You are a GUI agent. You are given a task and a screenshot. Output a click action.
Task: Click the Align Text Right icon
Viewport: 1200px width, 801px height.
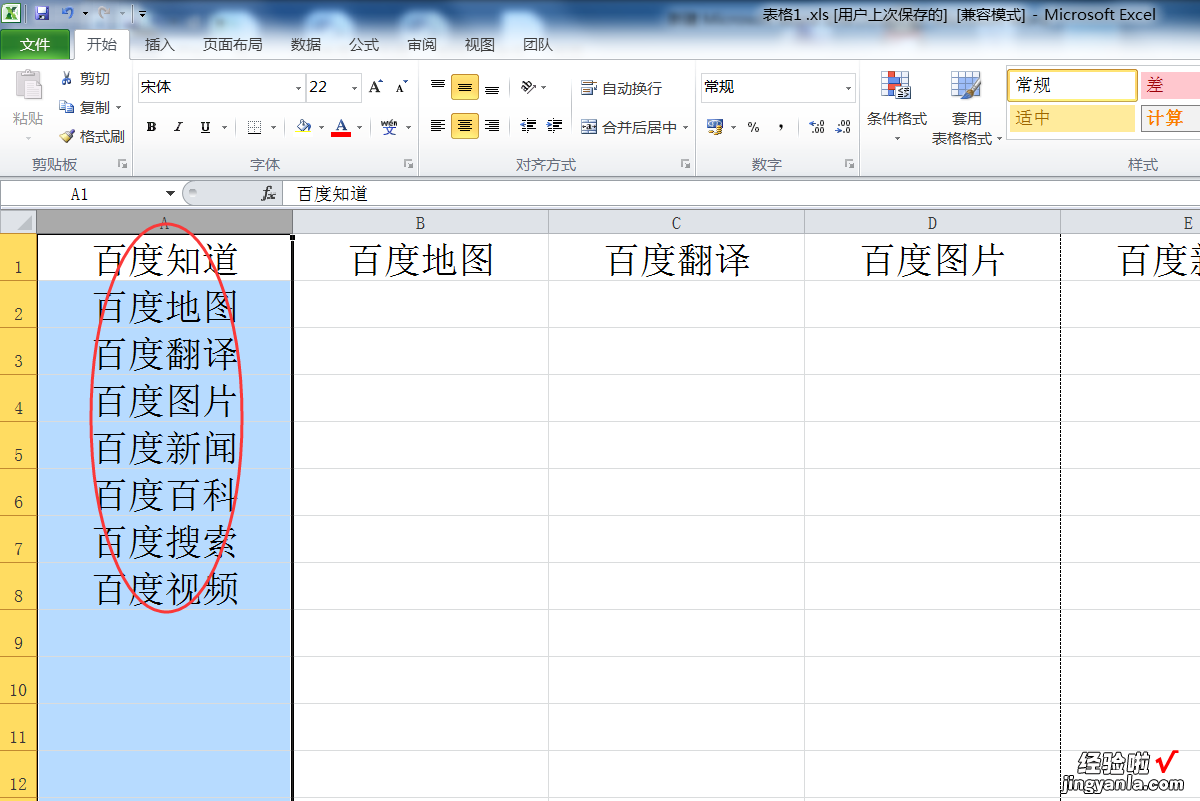[x=492, y=126]
